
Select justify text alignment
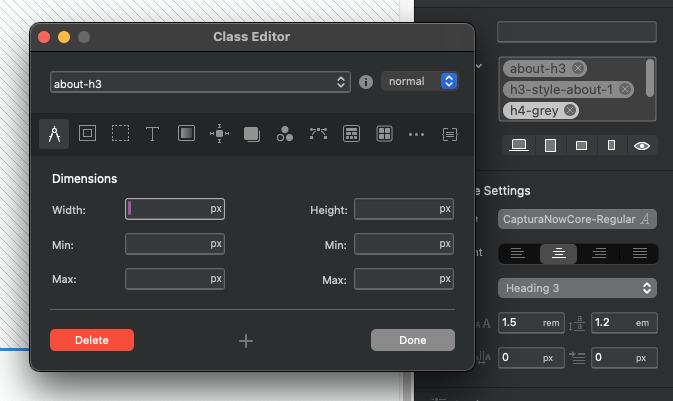point(636,254)
